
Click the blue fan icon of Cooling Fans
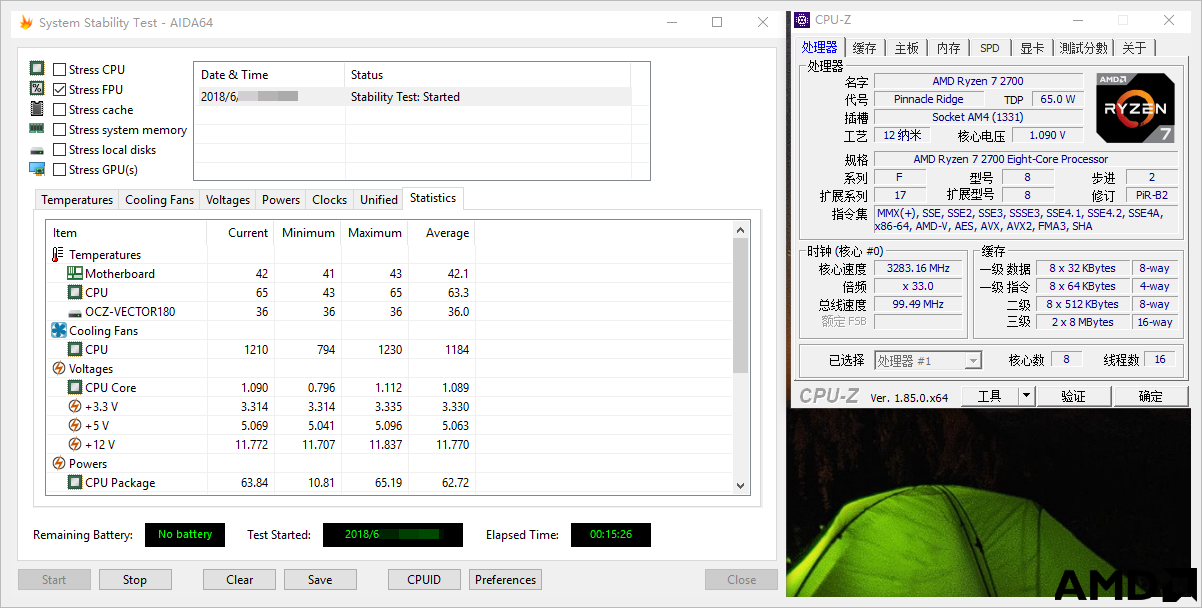point(58,330)
